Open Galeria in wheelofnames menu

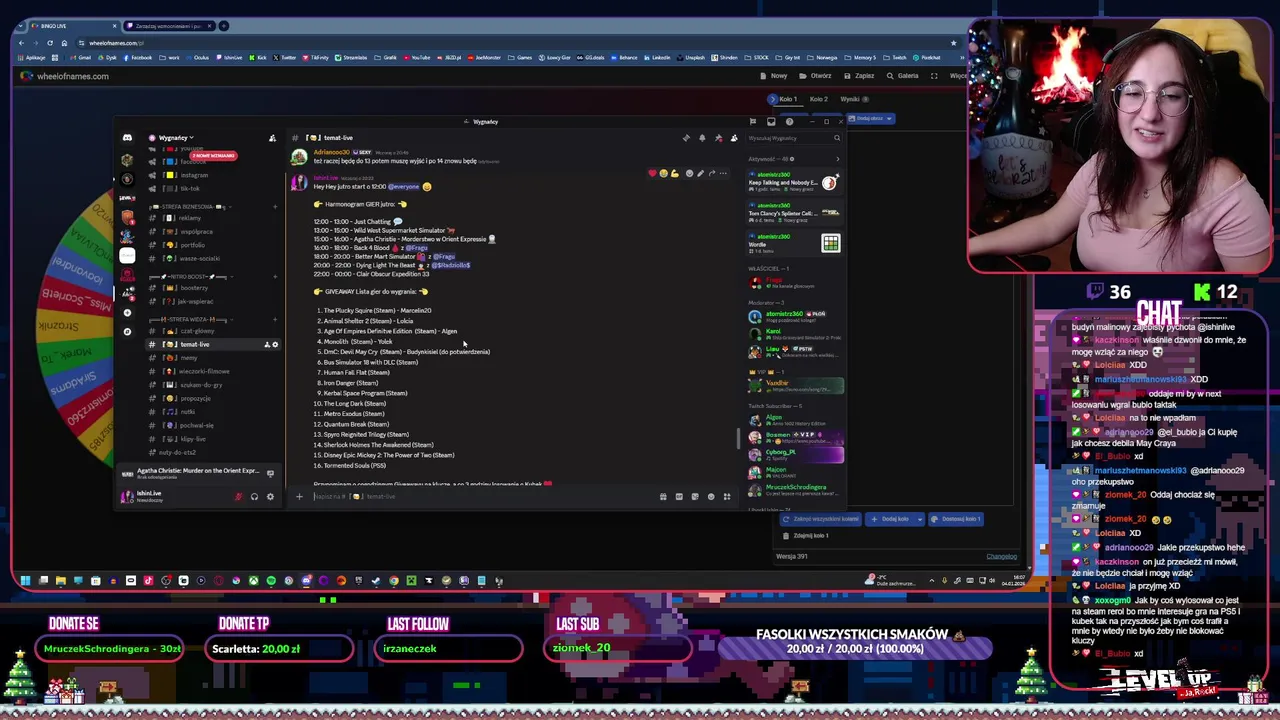click(903, 76)
